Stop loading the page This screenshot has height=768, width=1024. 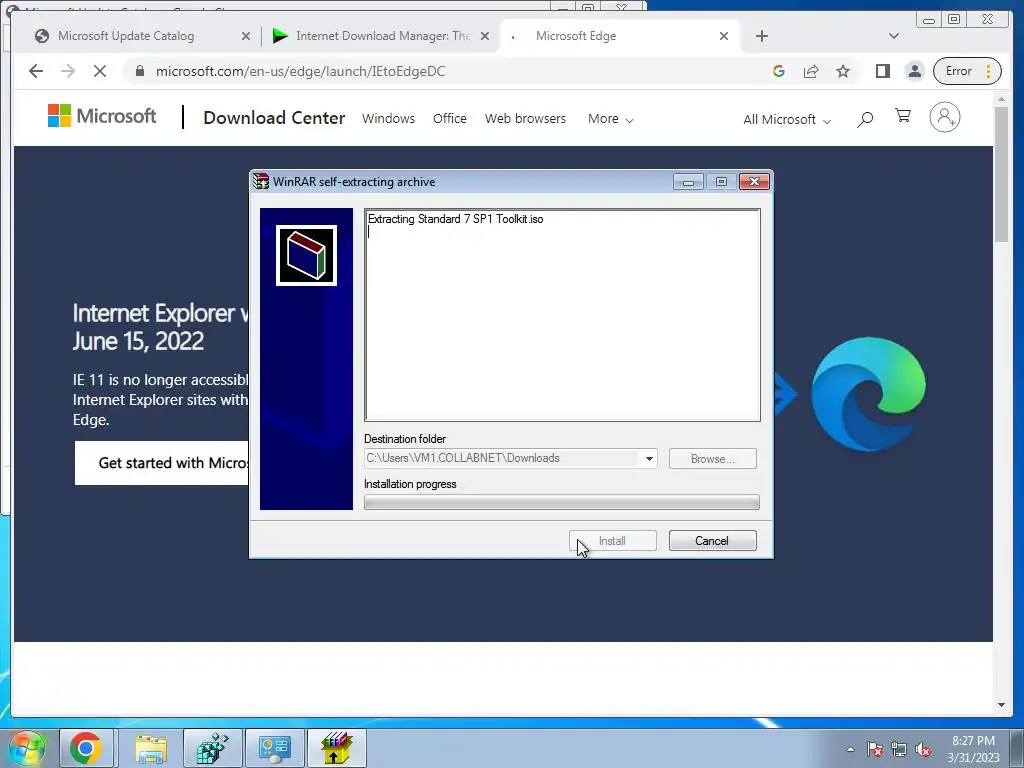(x=100, y=71)
